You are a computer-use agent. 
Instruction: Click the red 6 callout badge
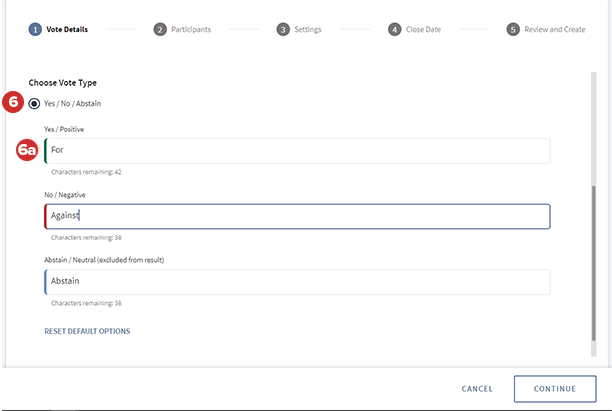pos(14,102)
